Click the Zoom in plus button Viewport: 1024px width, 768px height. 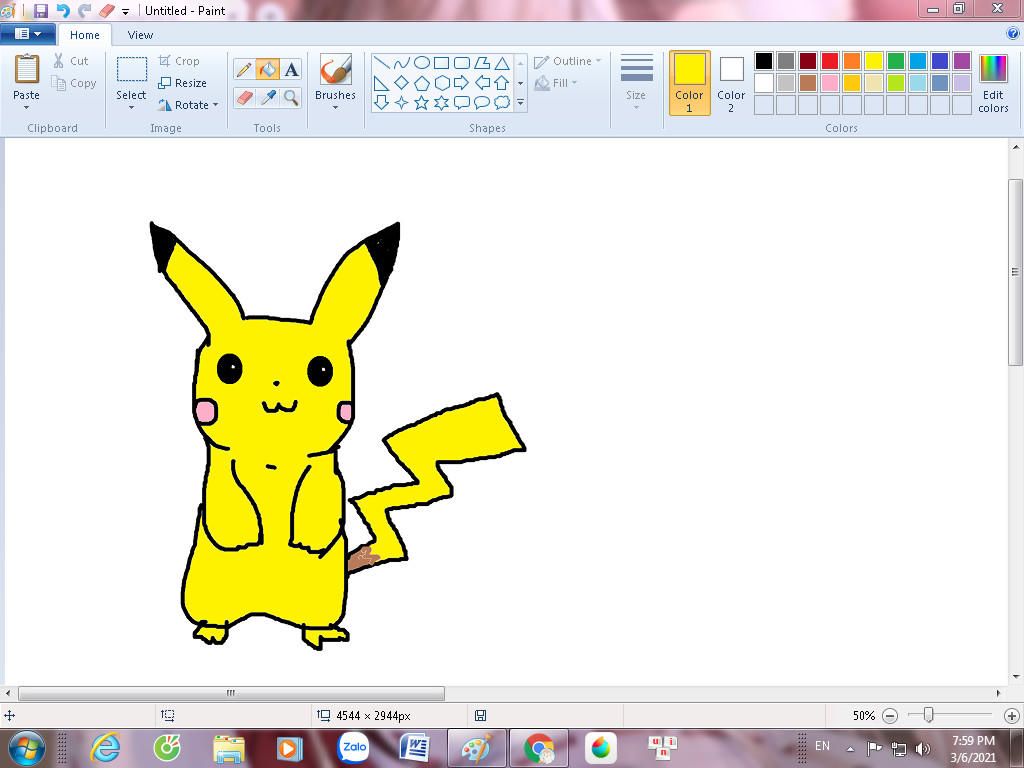pyautogui.click(x=1012, y=716)
